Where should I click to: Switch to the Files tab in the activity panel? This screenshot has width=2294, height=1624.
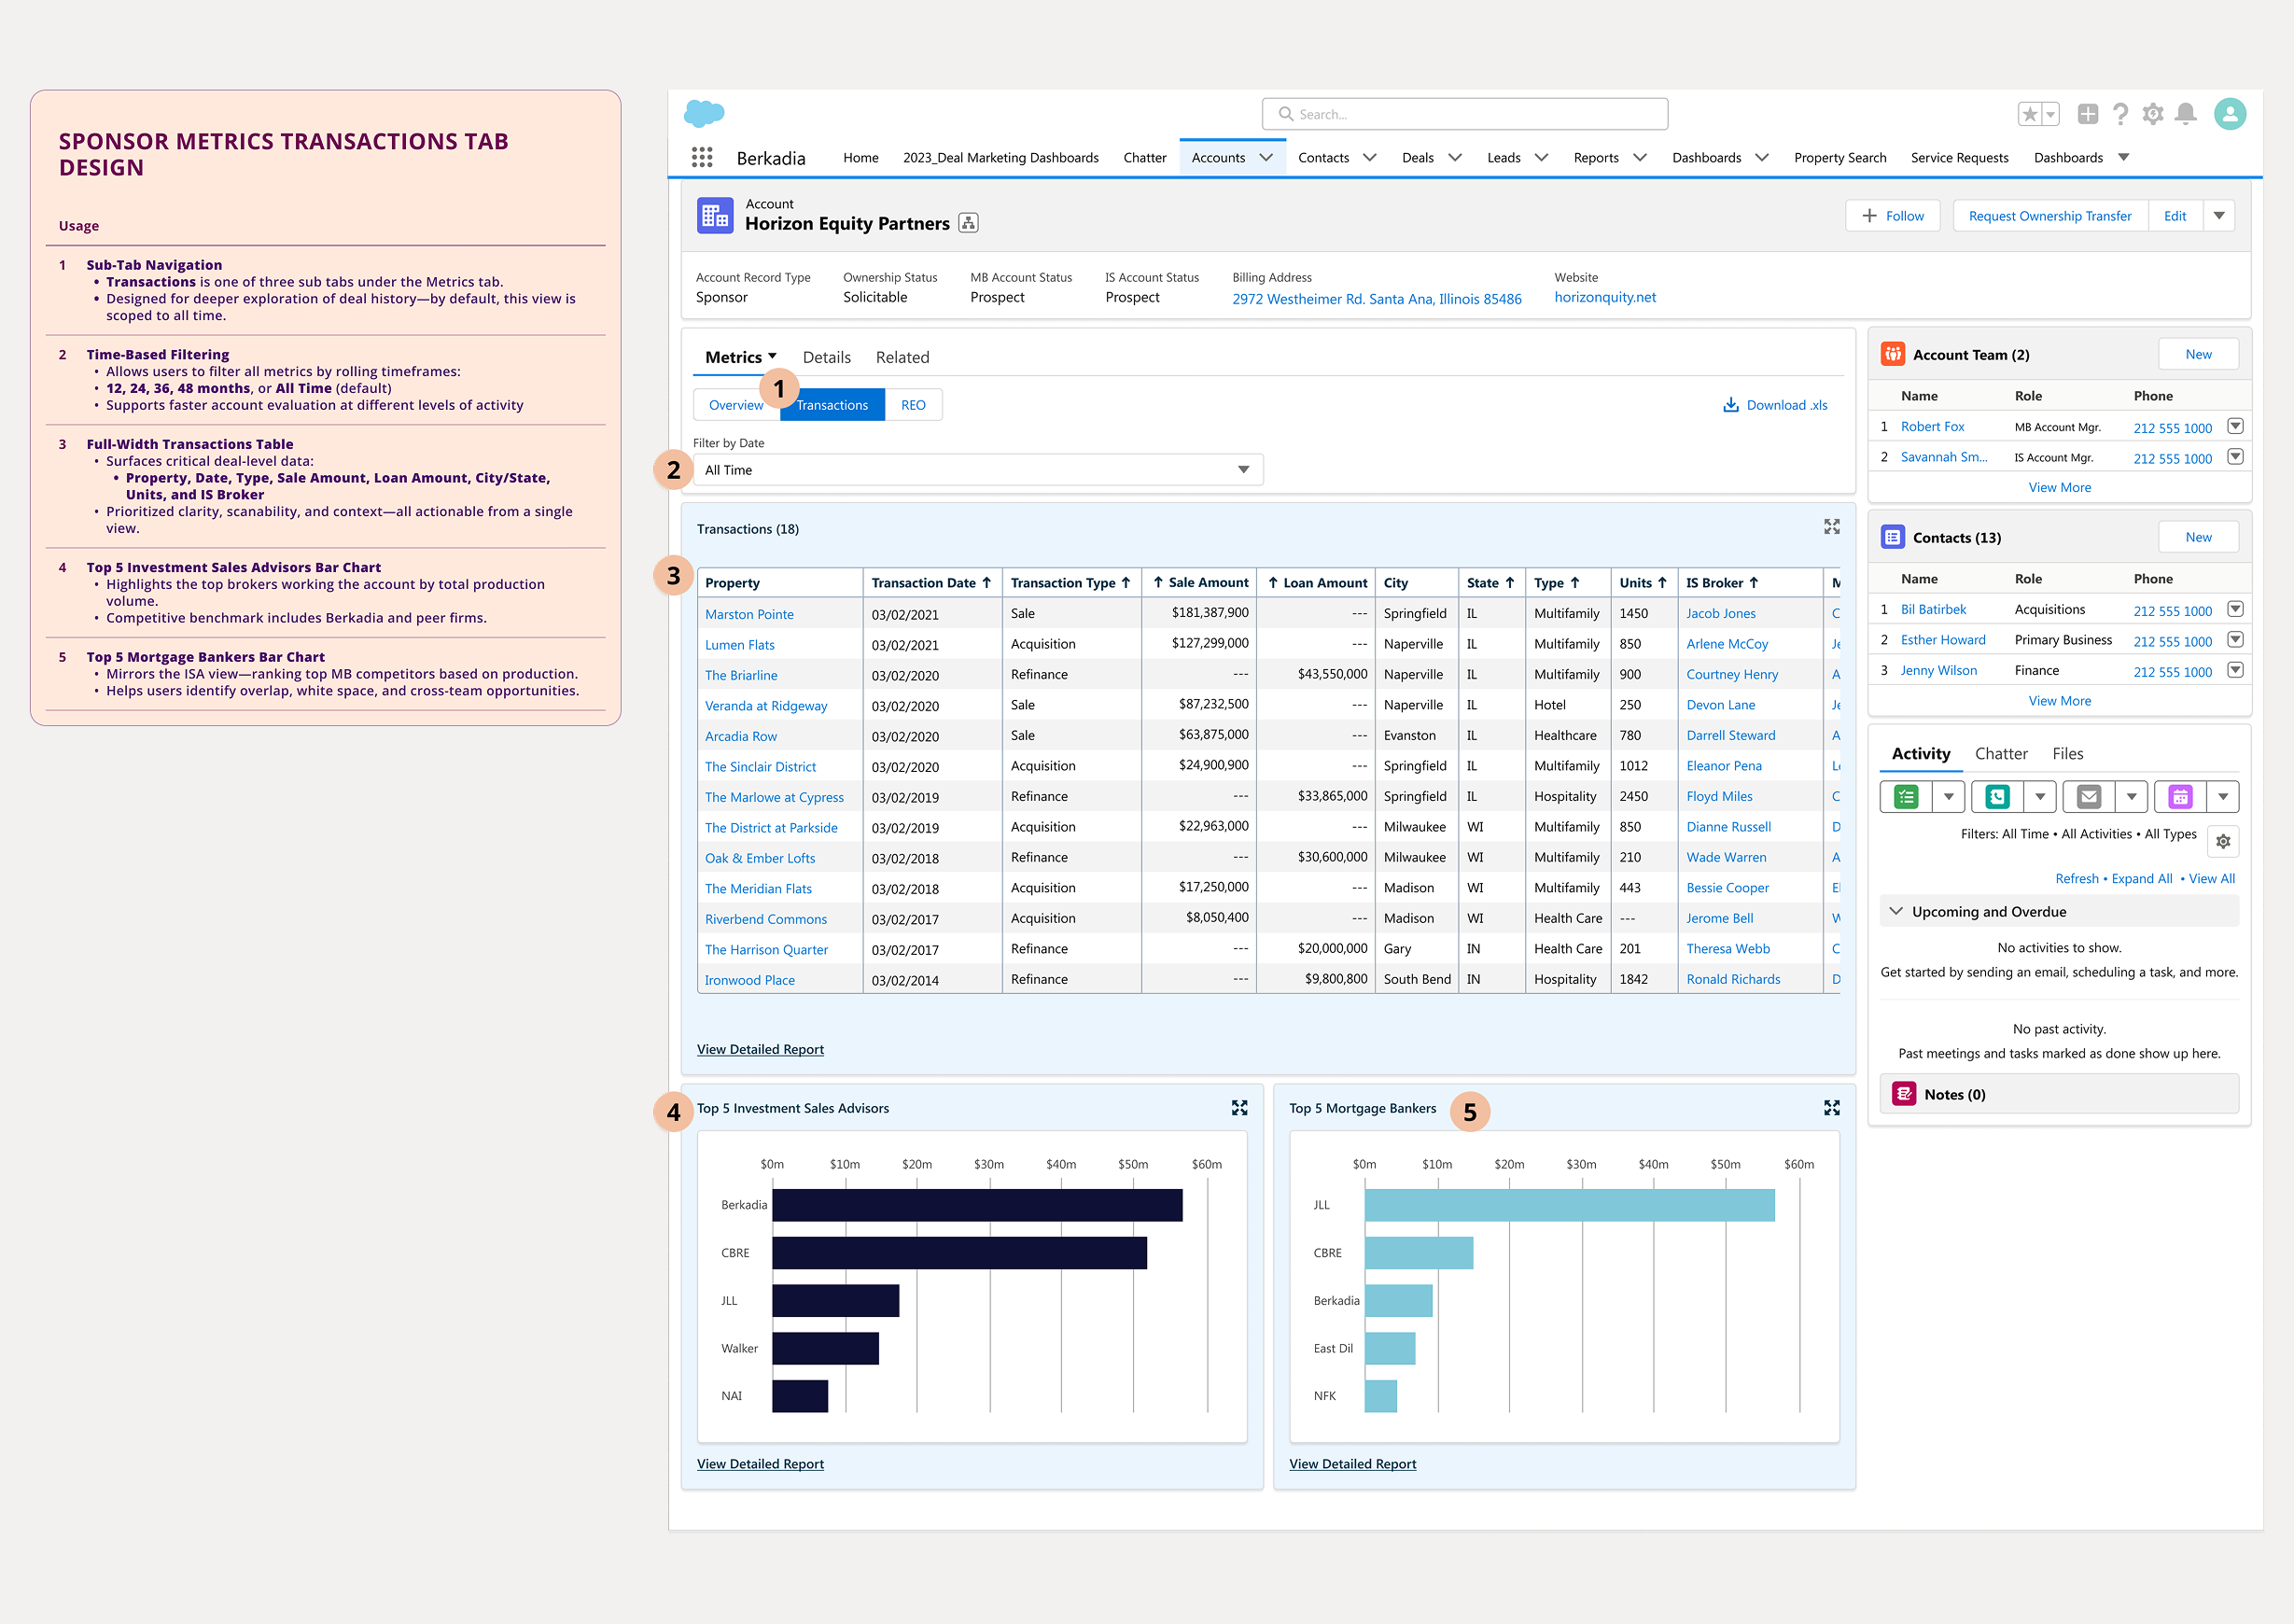point(2068,754)
